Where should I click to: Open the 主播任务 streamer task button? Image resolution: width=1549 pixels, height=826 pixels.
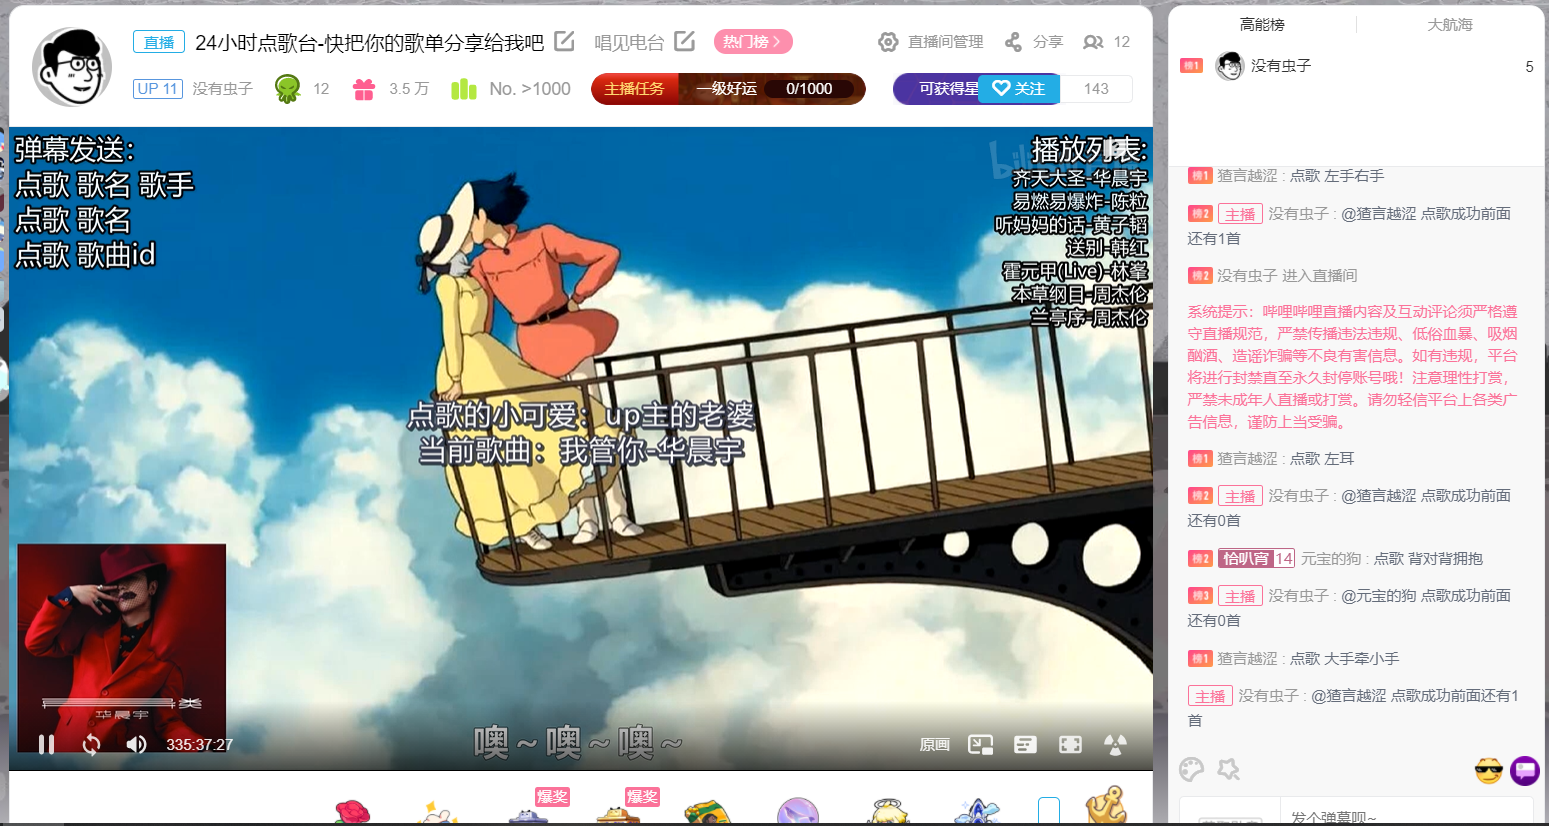tap(635, 89)
